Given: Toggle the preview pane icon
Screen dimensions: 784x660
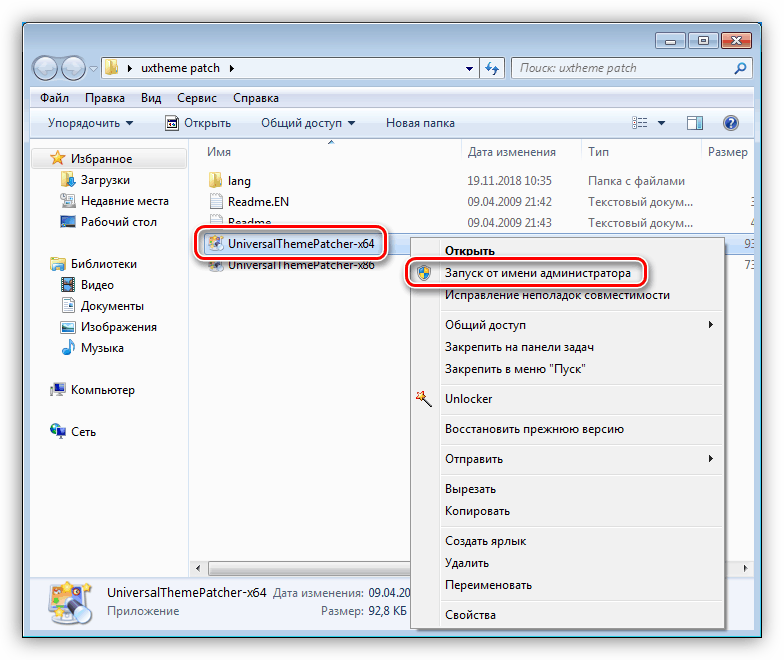Looking at the screenshot, I should [694, 123].
